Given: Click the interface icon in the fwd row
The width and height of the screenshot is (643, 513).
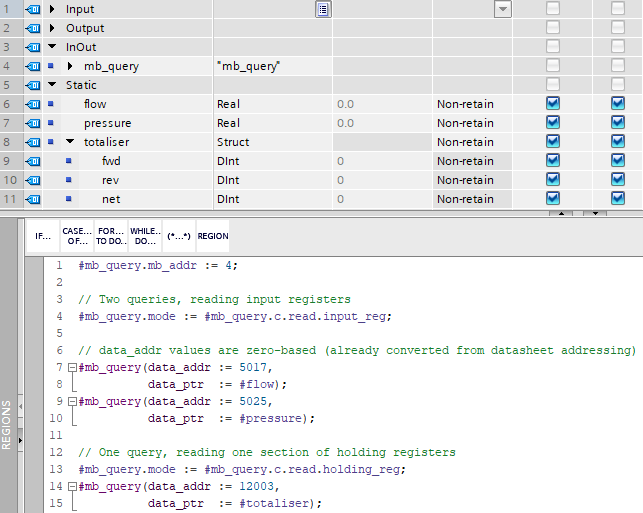Looking at the screenshot, I should 33,161.
